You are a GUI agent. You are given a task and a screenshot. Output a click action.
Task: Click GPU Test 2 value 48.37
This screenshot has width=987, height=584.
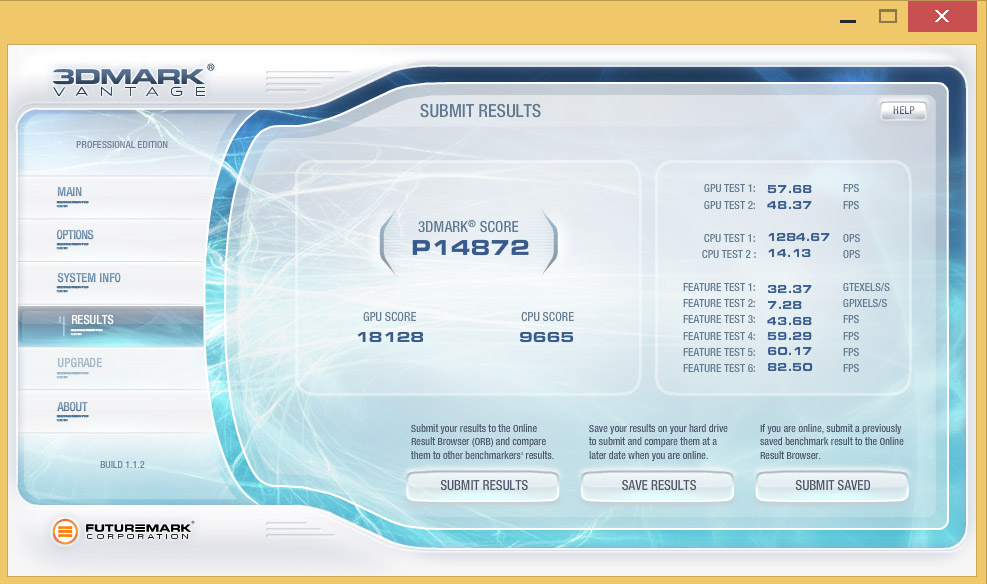789,205
